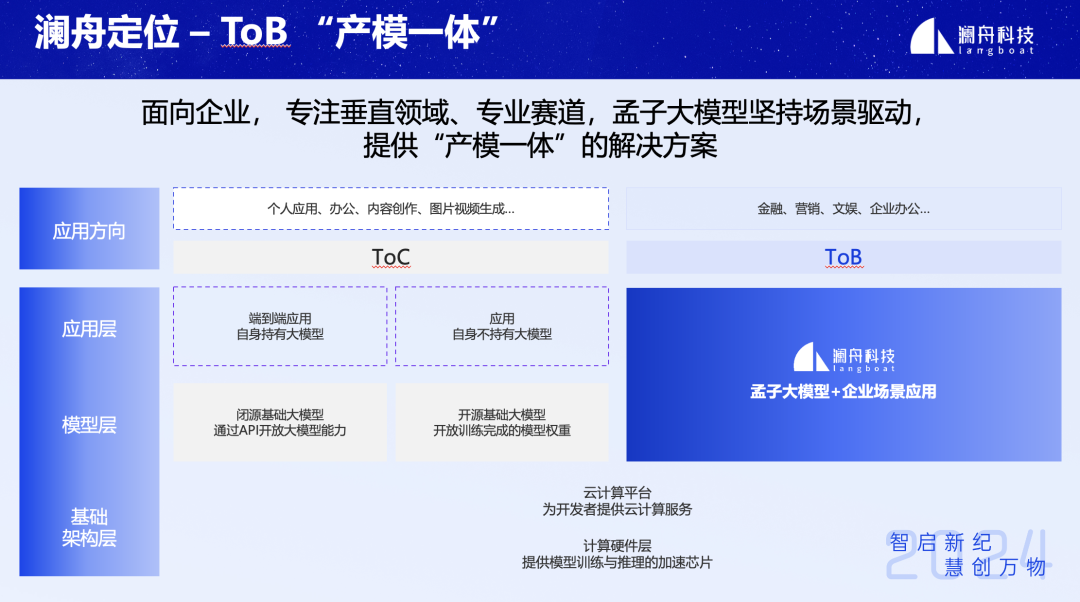Select the '端到端应用 自身持有大模型' dashed box
The height and width of the screenshot is (602, 1080).
[x=280, y=326]
